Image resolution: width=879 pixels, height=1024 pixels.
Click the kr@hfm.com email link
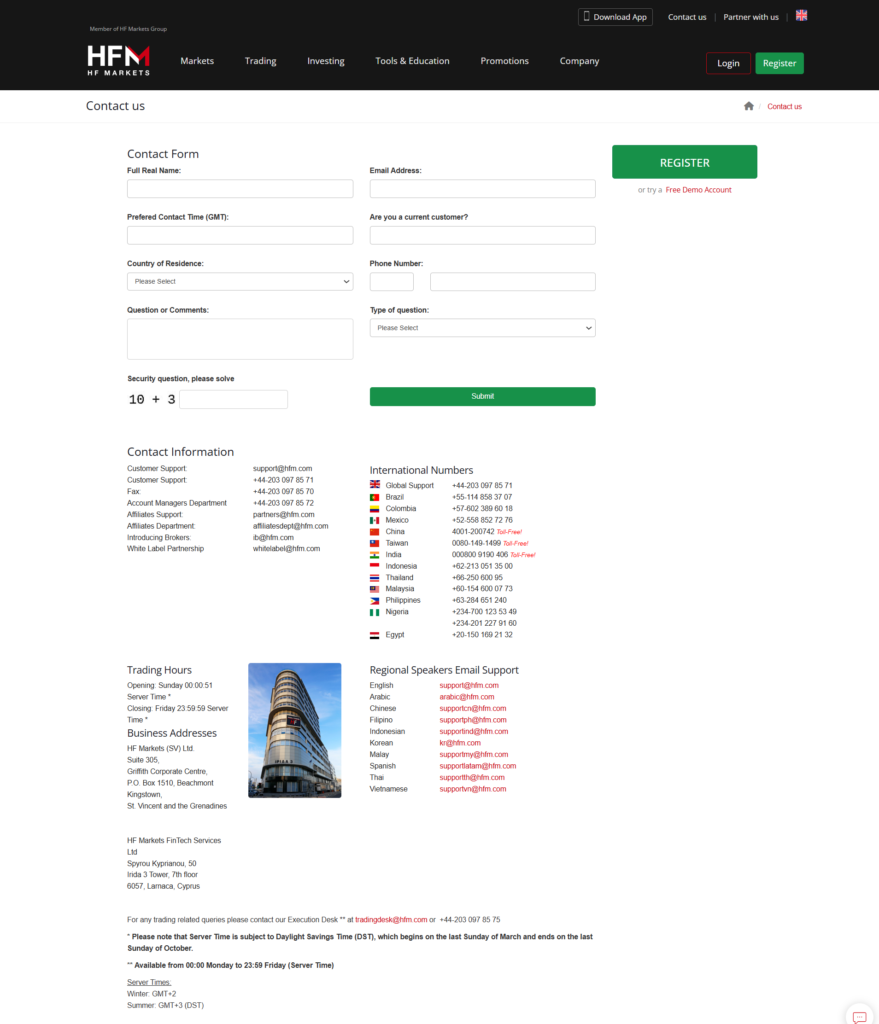[460, 743]
